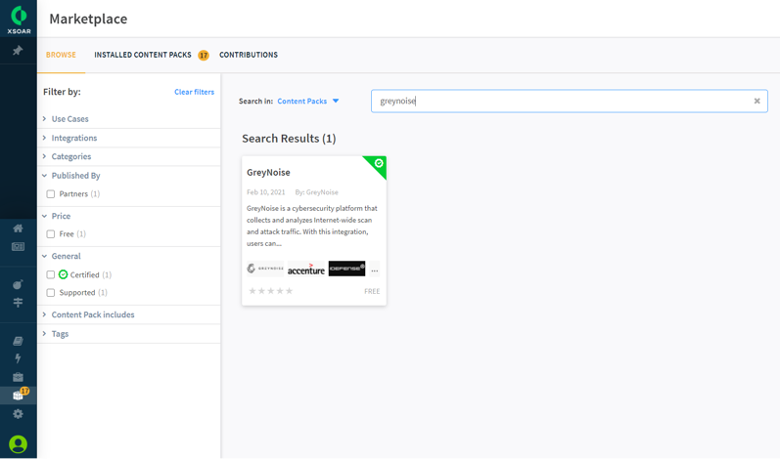Click the certified green ribbon on GreyNoise card
780x460 pixels.
378,165
